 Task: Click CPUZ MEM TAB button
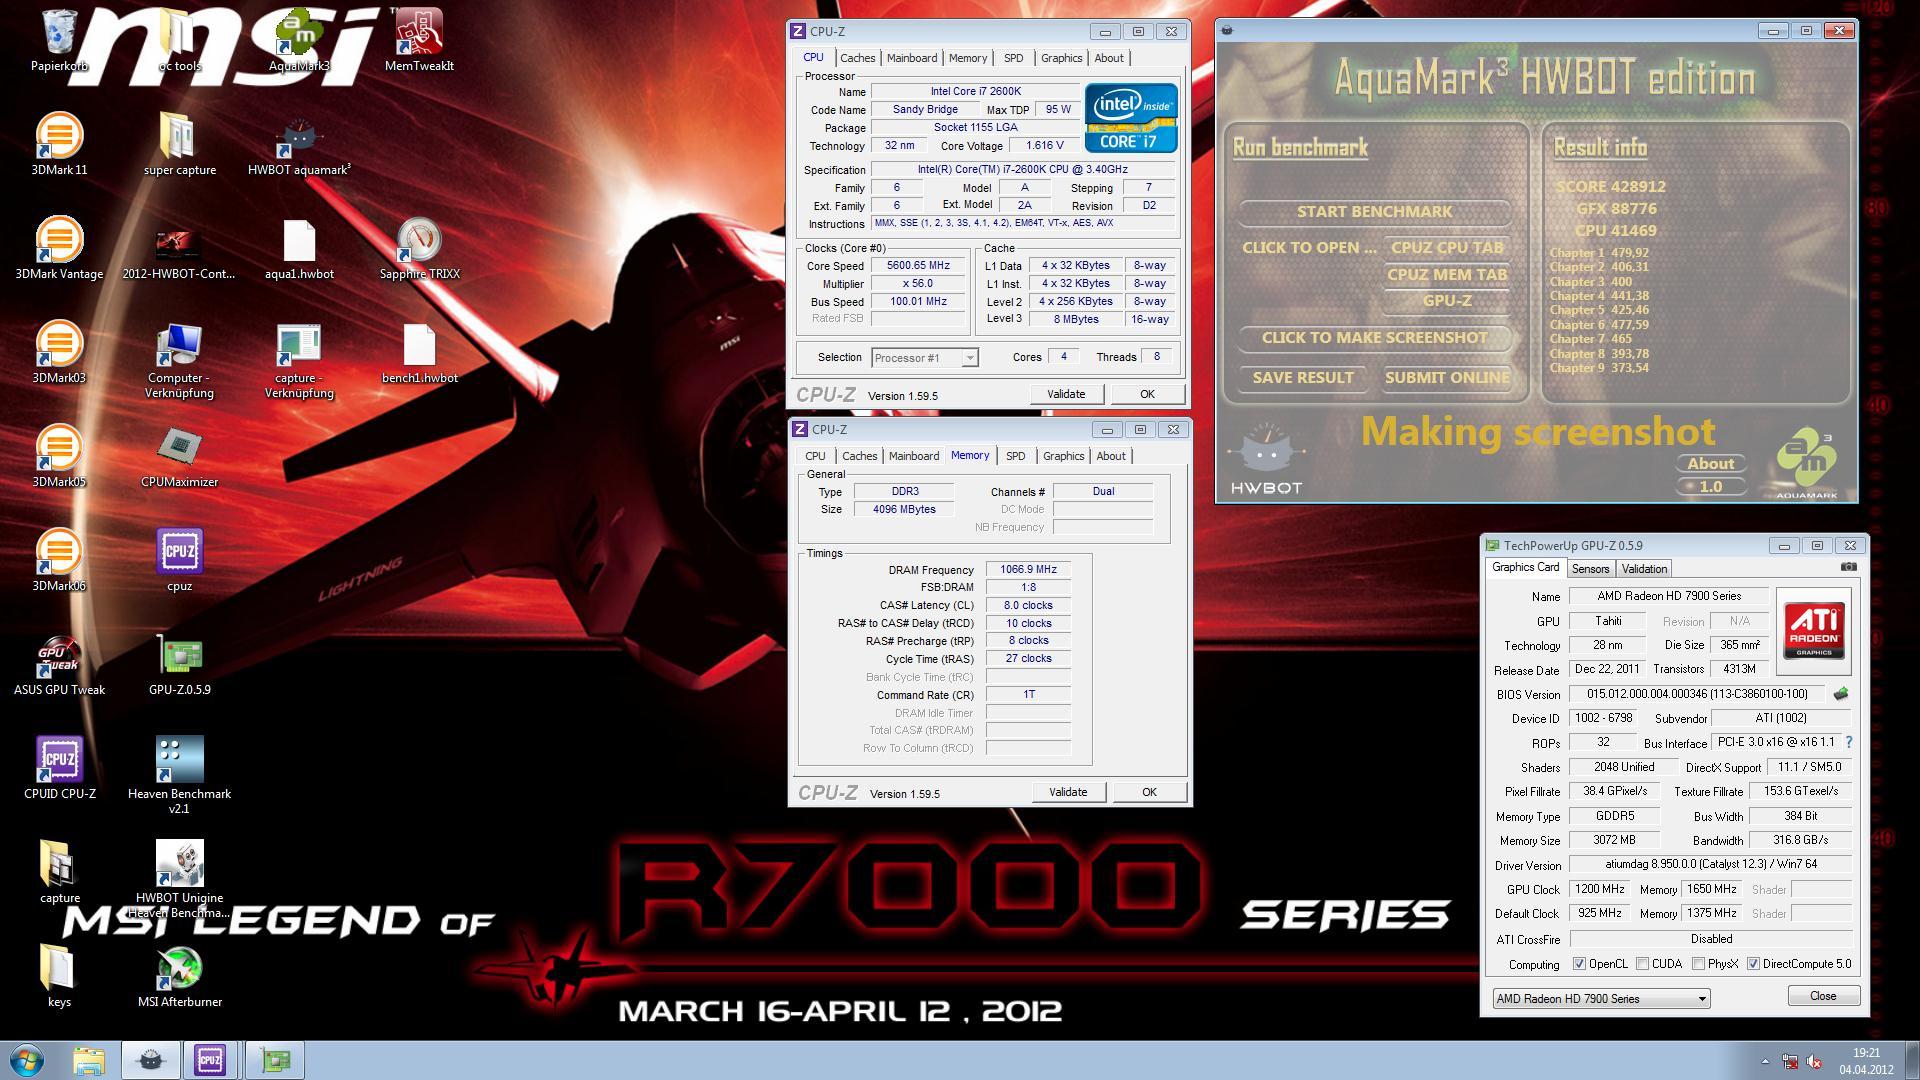point(1447,275)
